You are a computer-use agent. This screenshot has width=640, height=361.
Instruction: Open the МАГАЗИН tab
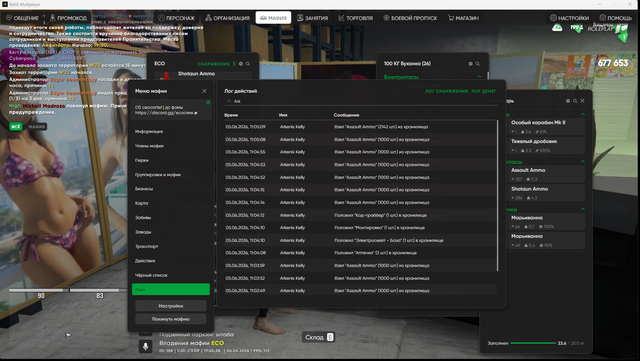point(463,18)
